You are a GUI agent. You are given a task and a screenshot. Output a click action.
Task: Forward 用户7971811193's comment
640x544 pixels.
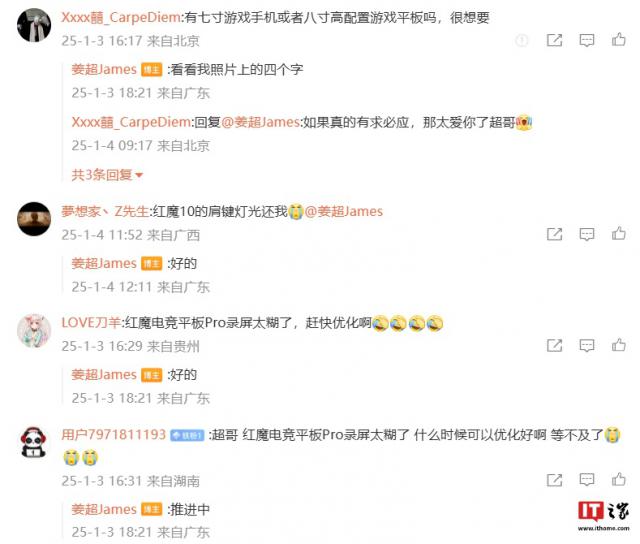[554, 480]
